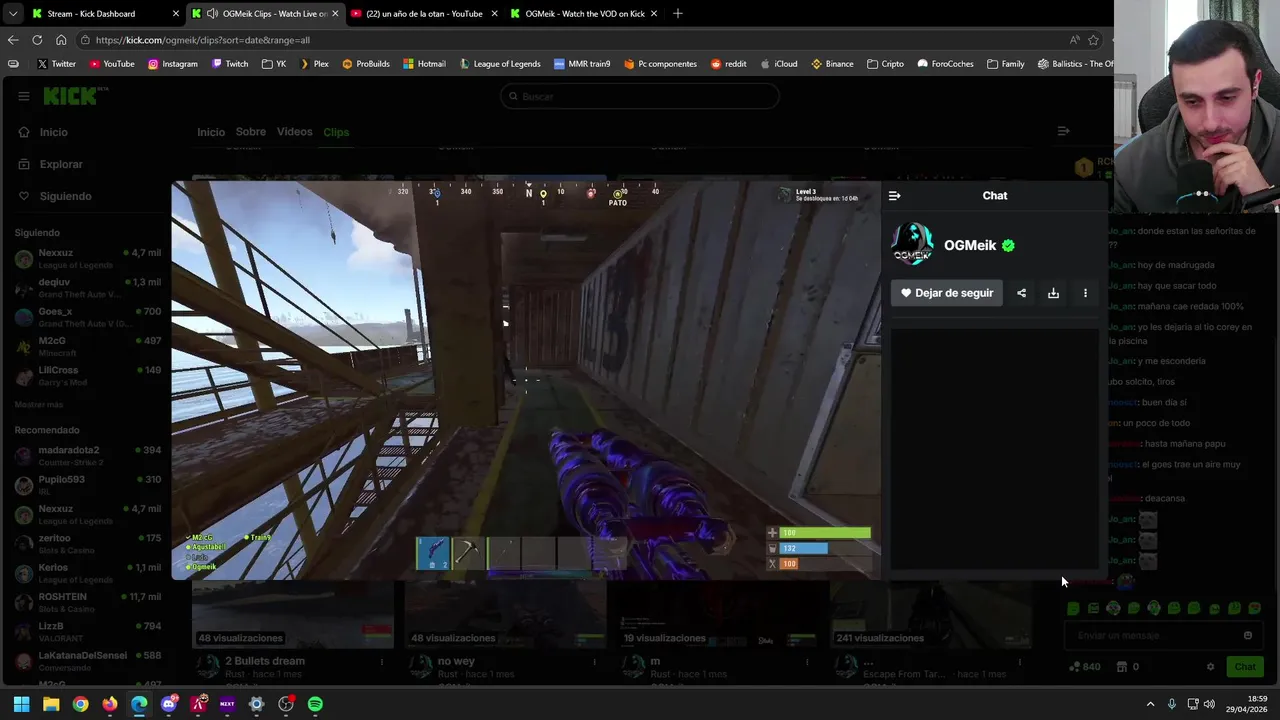Open Nexxuz in the Siguiendo list

(x=88, y=258)
